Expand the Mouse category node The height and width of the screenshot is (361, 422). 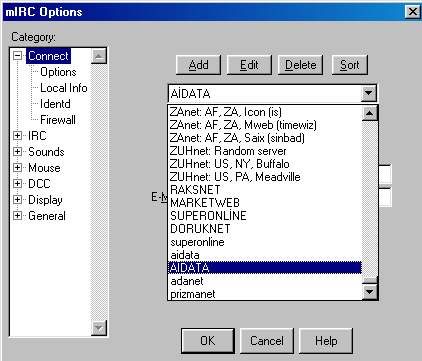point(17,168)
